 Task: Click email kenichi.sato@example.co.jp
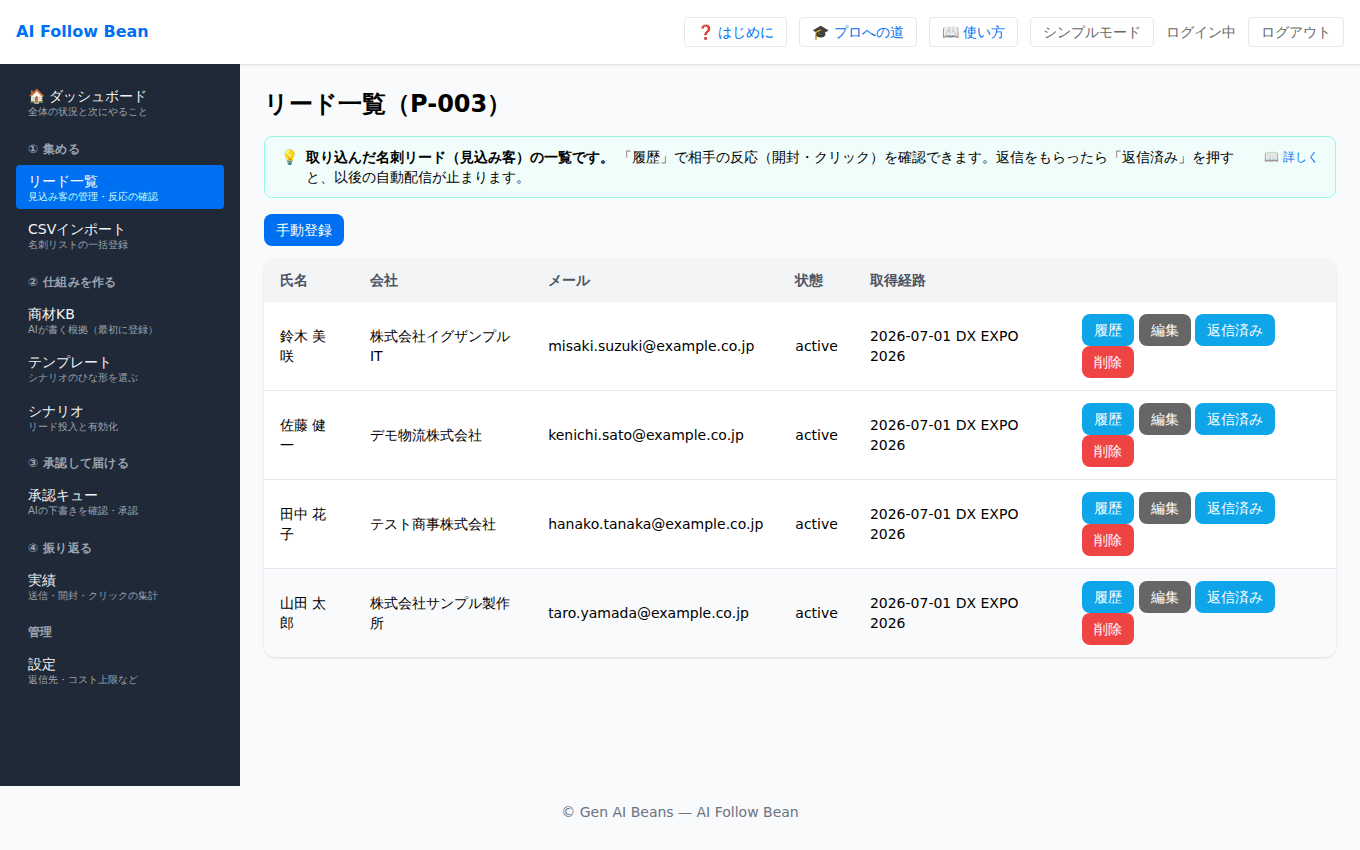pyautogui.click(x=646, y=435)
